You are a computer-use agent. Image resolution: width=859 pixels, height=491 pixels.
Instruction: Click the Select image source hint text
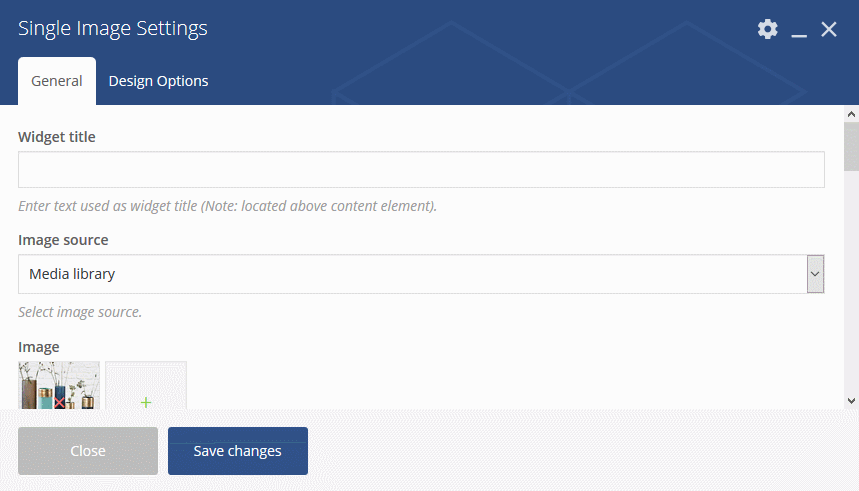(x=80, y=312)
